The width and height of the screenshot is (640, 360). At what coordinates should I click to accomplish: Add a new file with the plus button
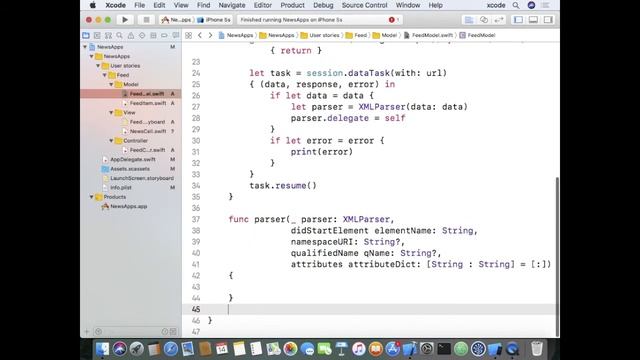point(87,332)
